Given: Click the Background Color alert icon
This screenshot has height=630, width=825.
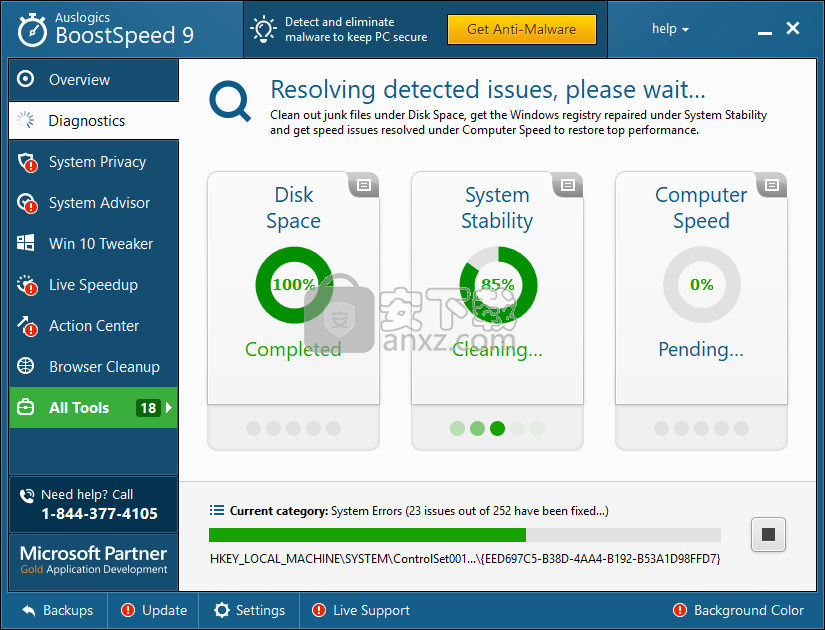Looking at the screenshot, I should click(x=680, y=610).
